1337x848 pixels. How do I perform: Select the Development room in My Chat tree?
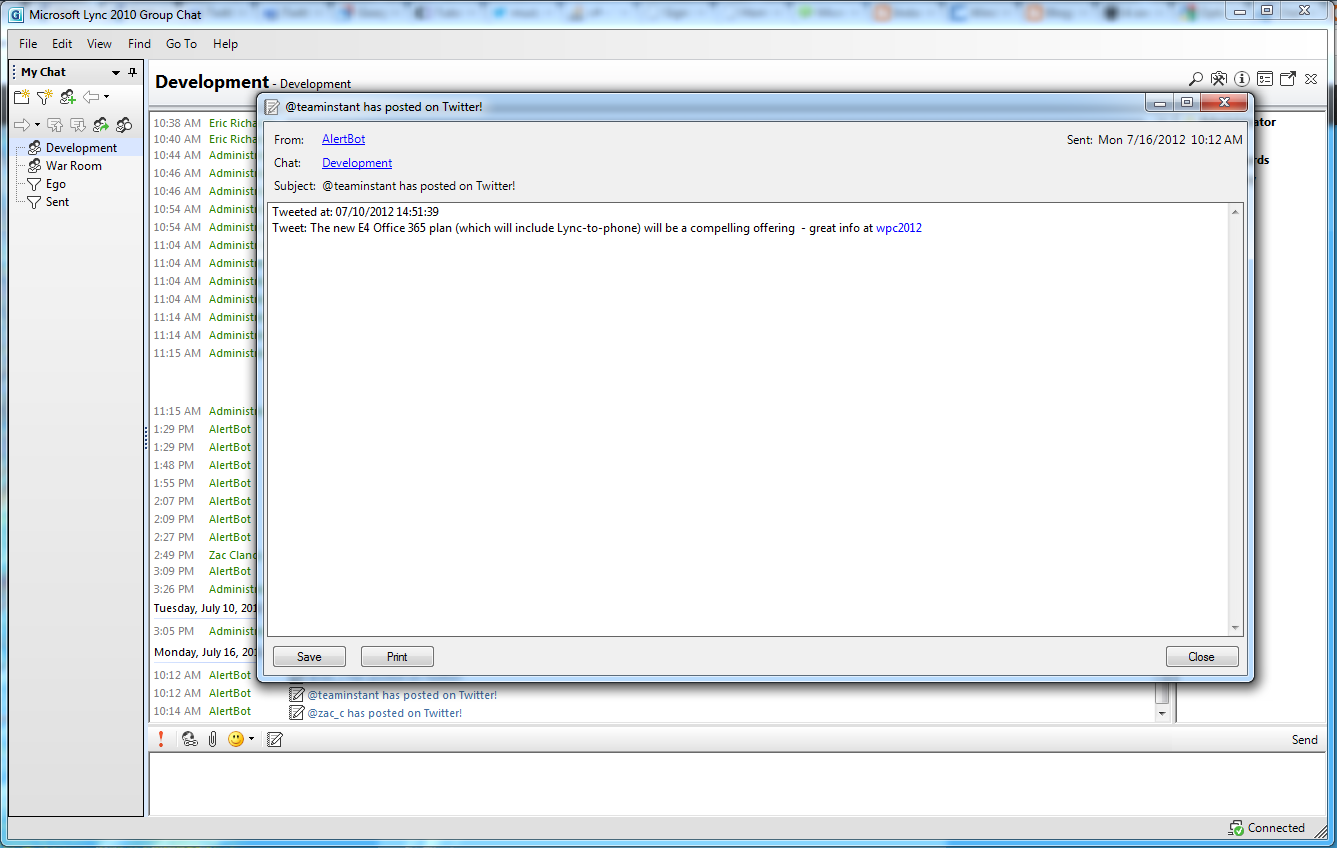point(81,148)
